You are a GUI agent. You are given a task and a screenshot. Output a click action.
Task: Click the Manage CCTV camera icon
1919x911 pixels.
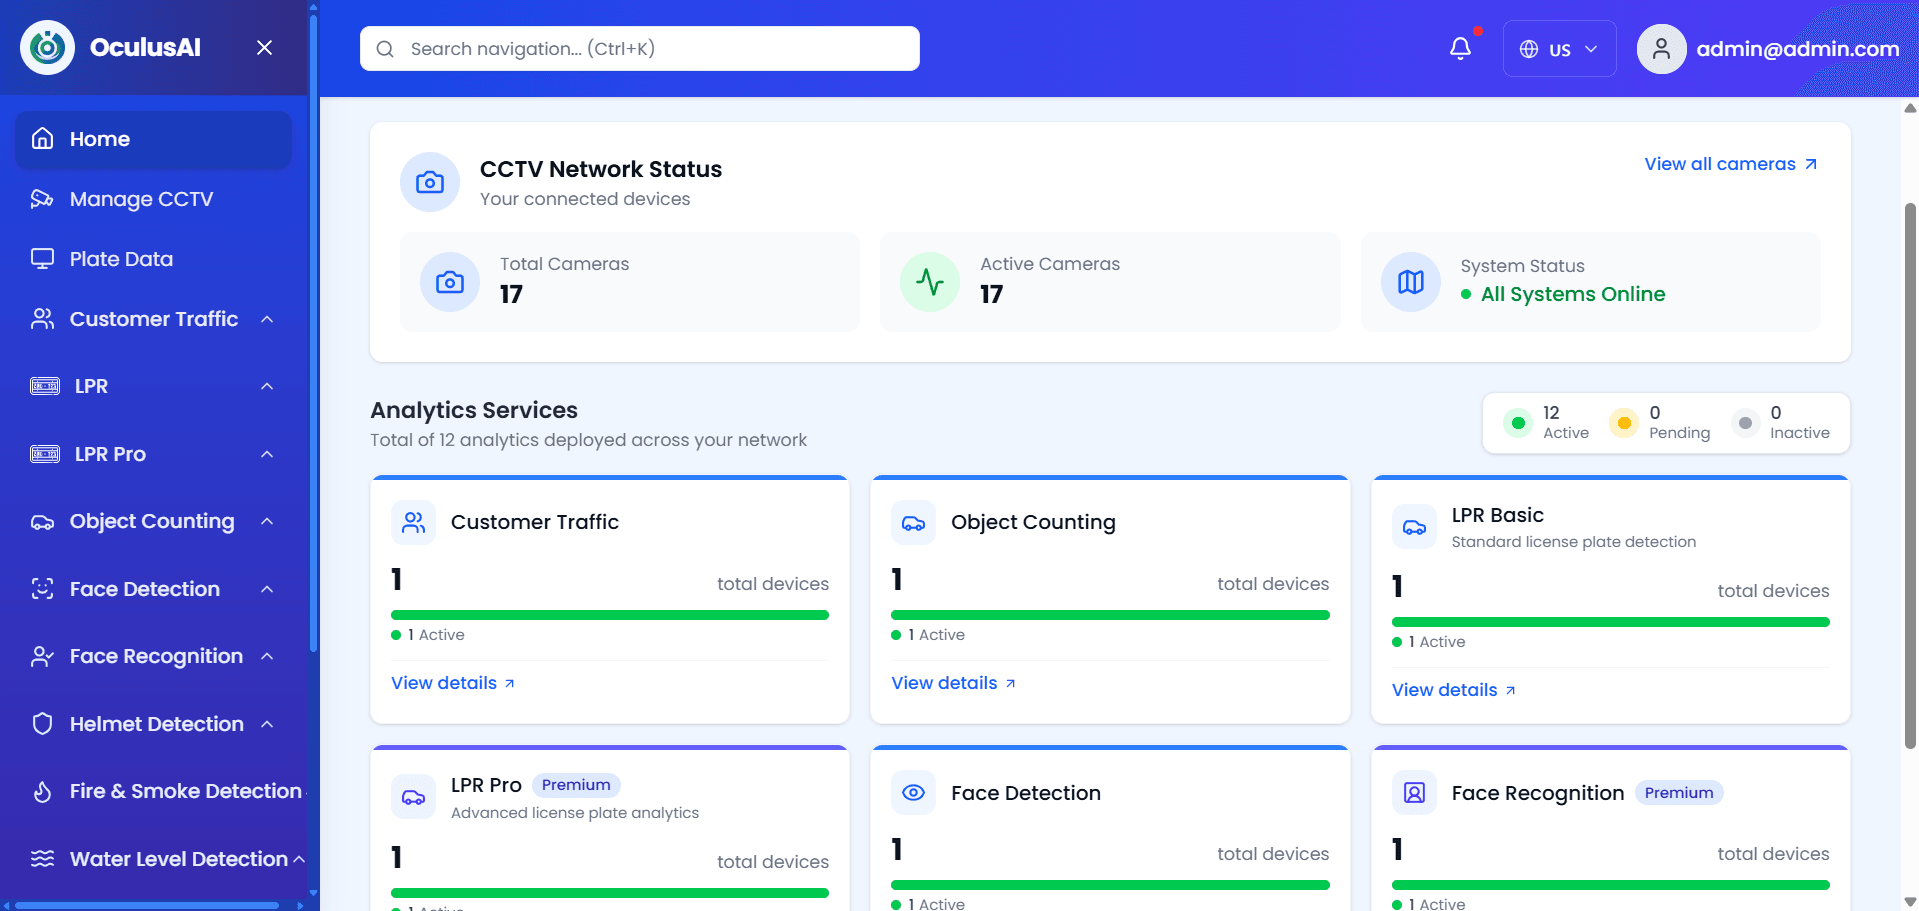42,199
